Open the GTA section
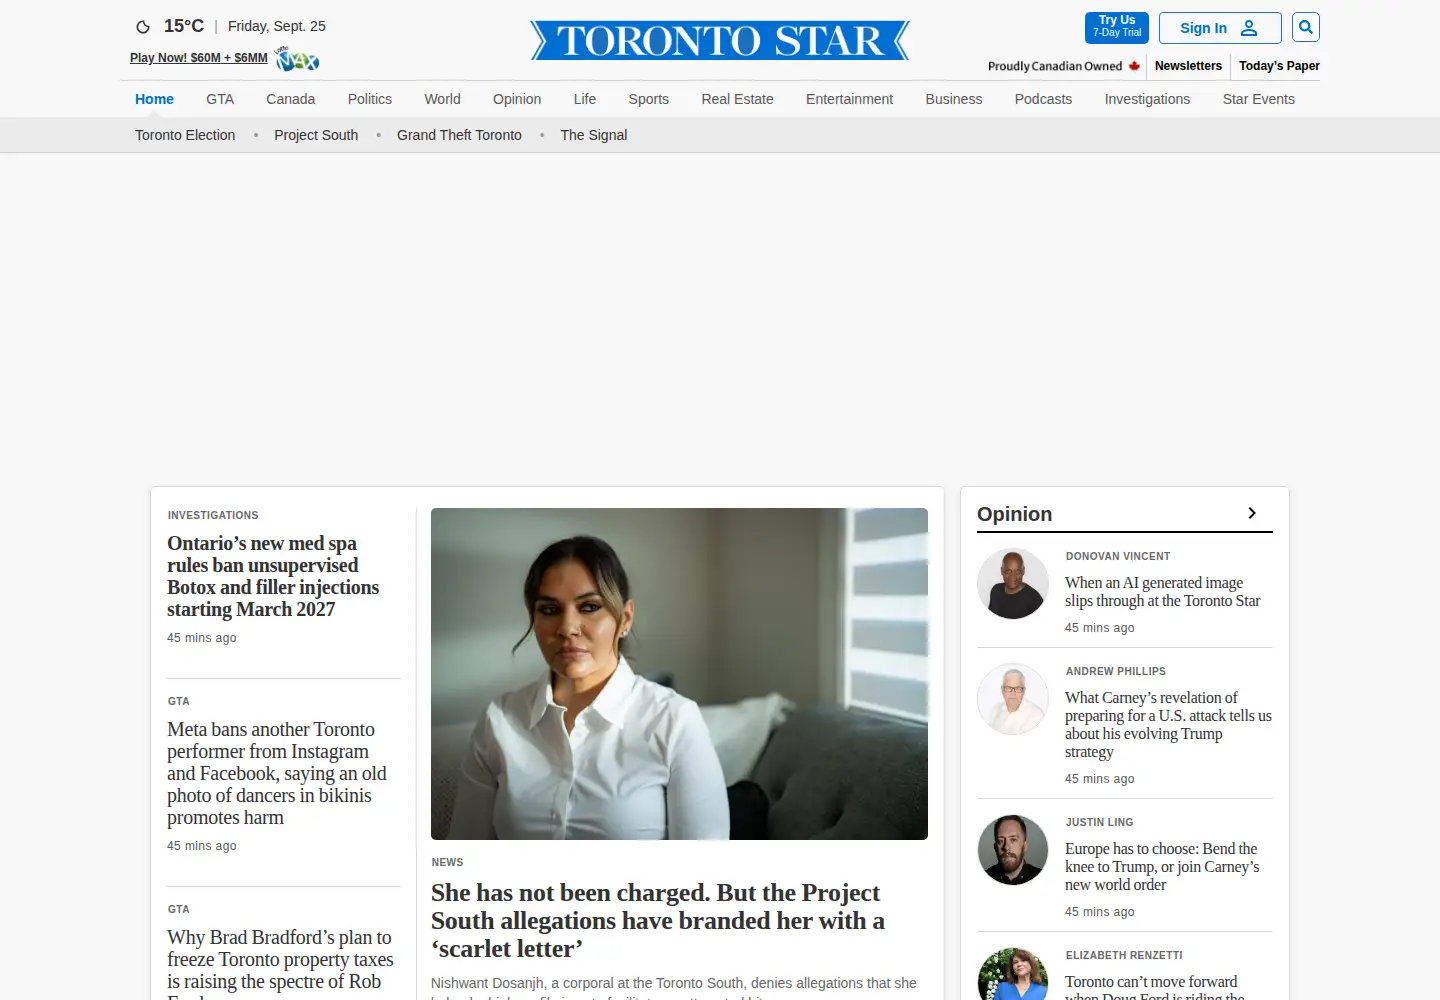The height and width of the screenshot is (1000, 1440). point(220,99)
